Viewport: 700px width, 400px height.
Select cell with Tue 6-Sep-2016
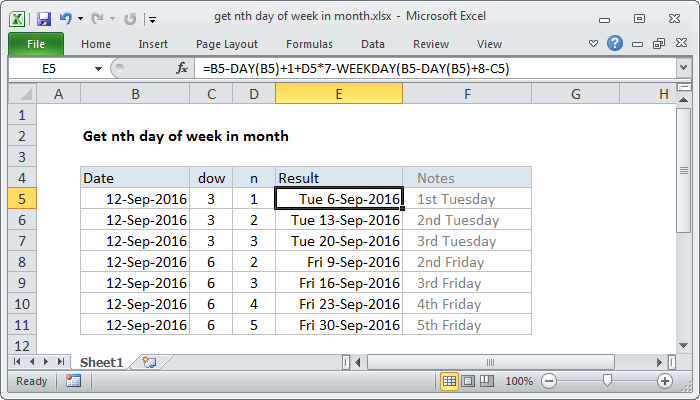[339, 199]
